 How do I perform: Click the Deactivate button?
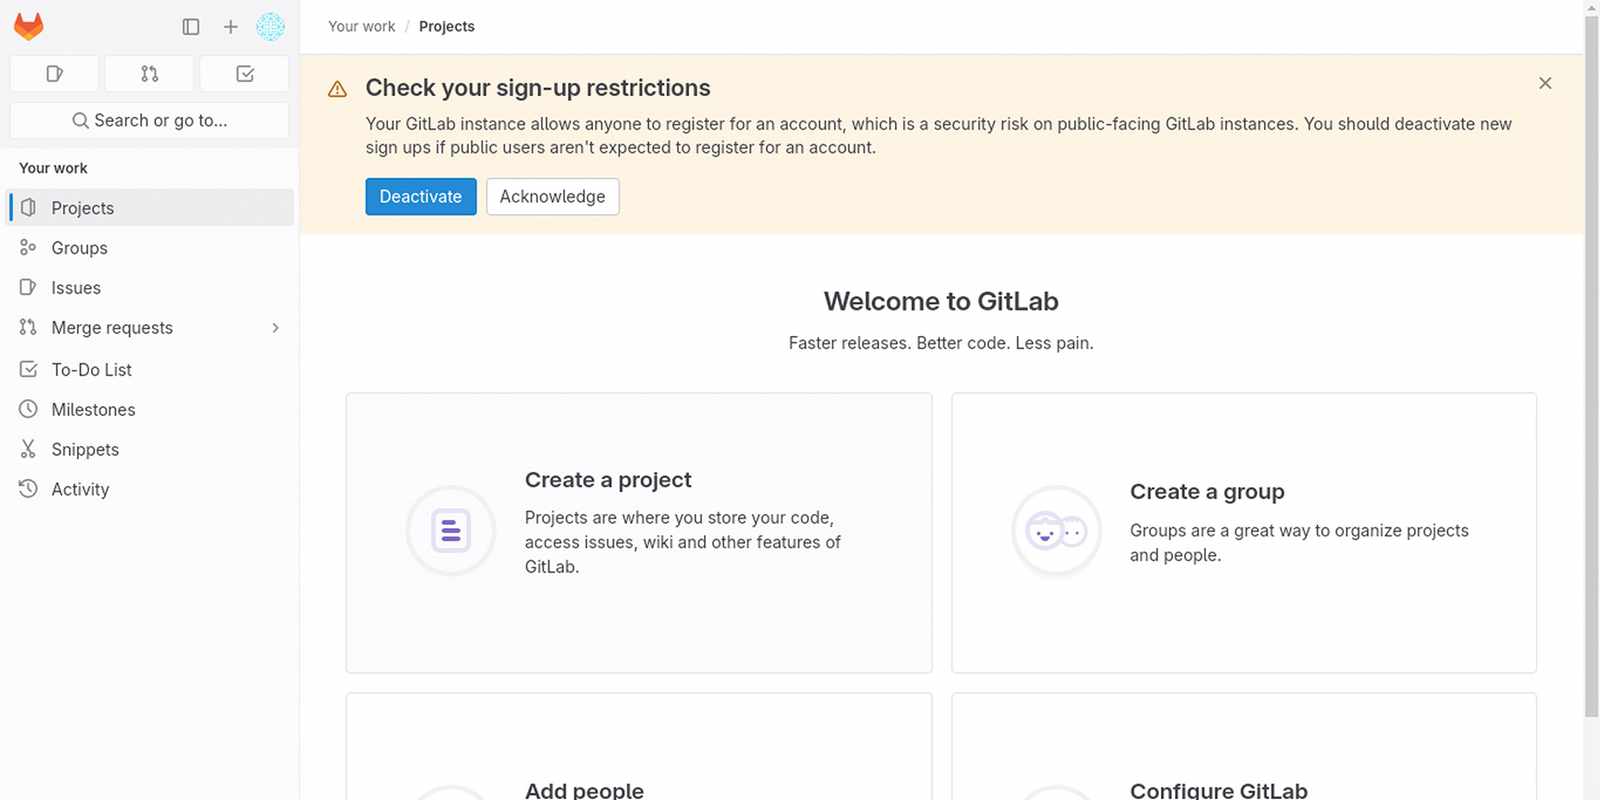click(421, 197)
